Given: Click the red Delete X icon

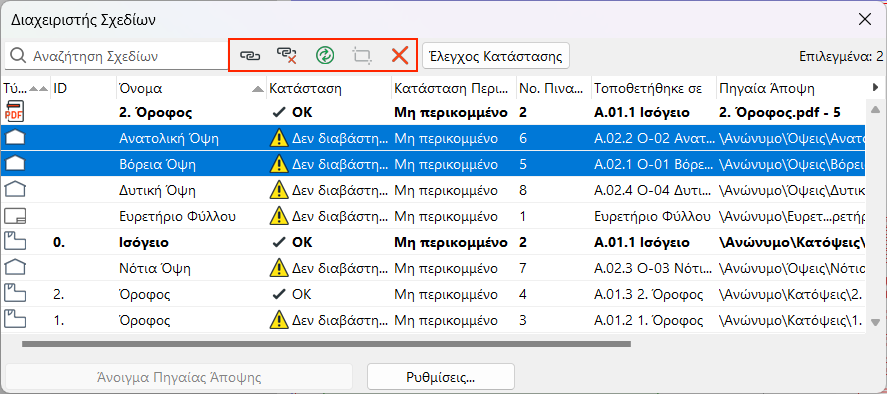Looking at the screenshot, I should click(x=399, y=55).
